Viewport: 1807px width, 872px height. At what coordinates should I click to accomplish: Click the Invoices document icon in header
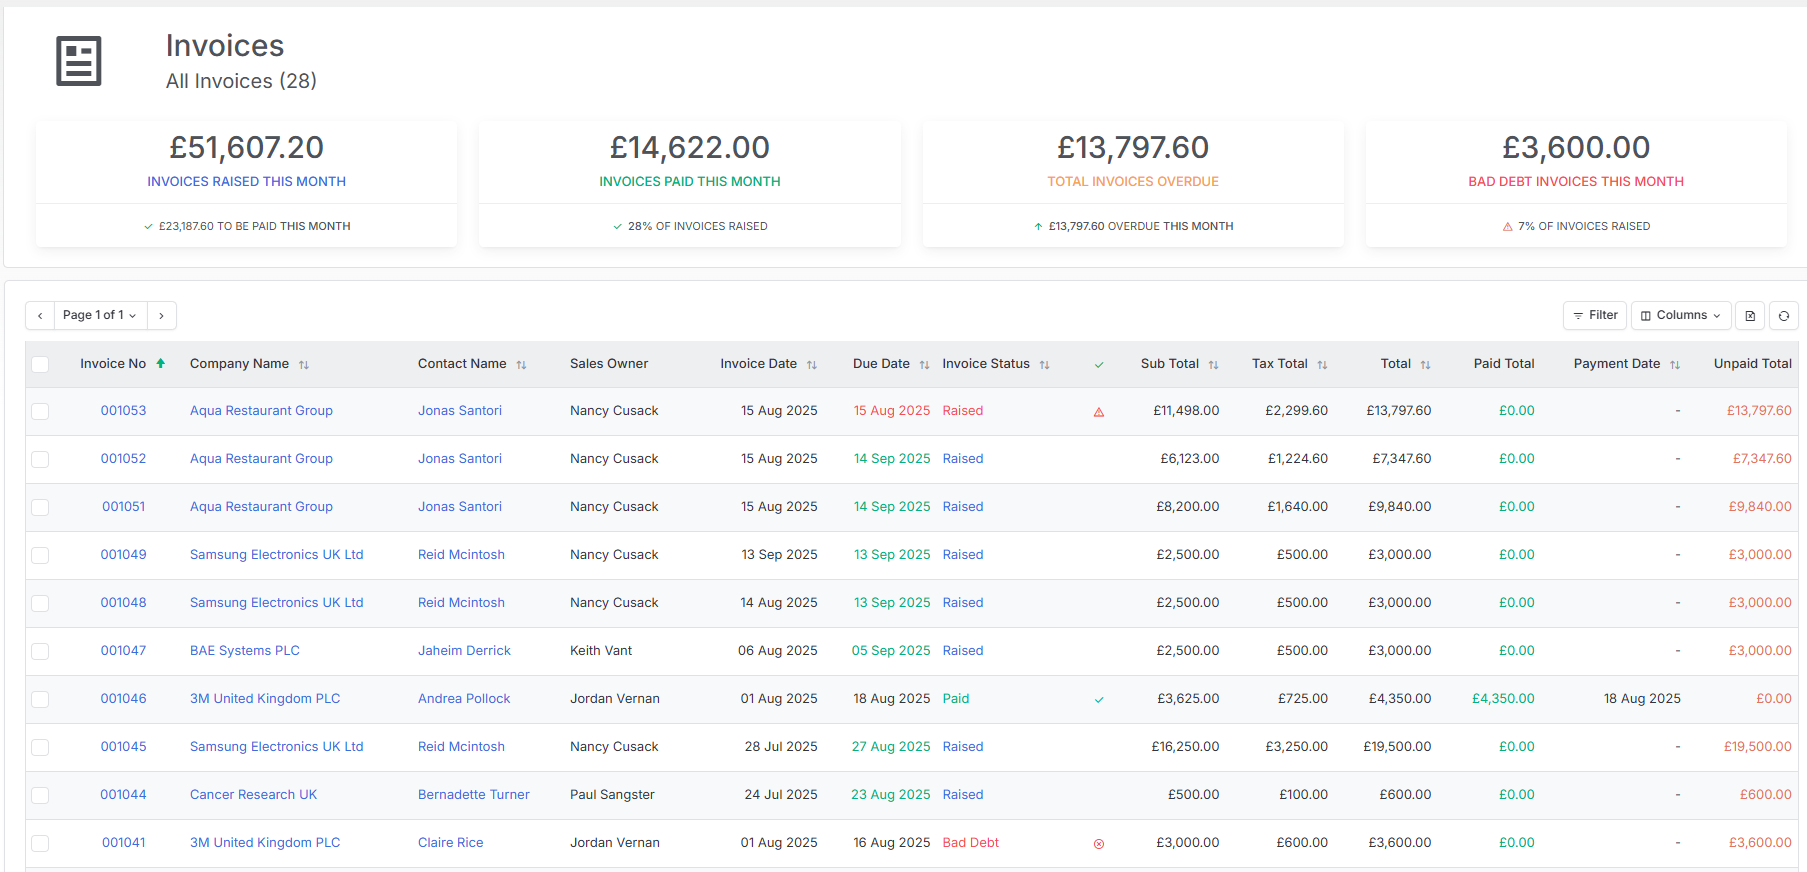pos(79,61)
